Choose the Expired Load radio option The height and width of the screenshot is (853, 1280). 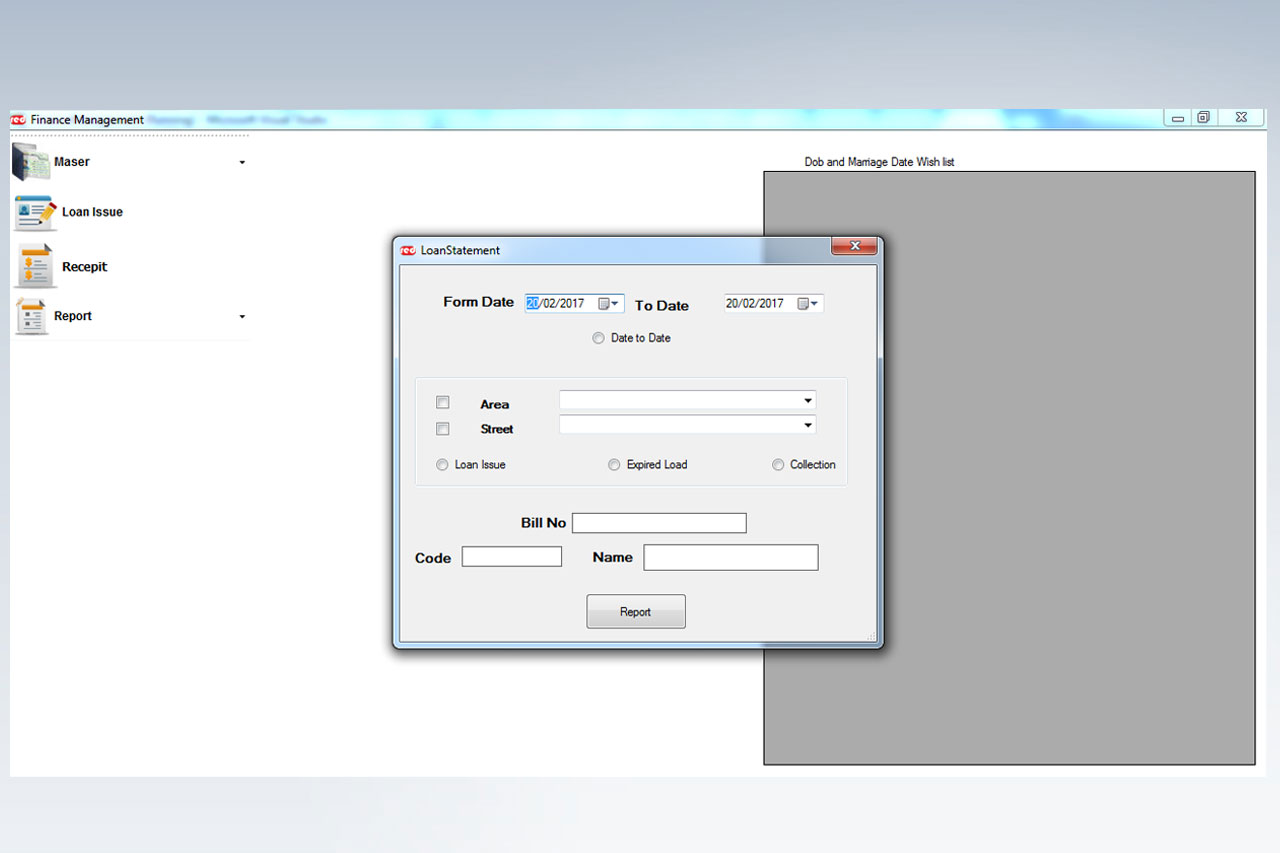[x=614, y=465]
